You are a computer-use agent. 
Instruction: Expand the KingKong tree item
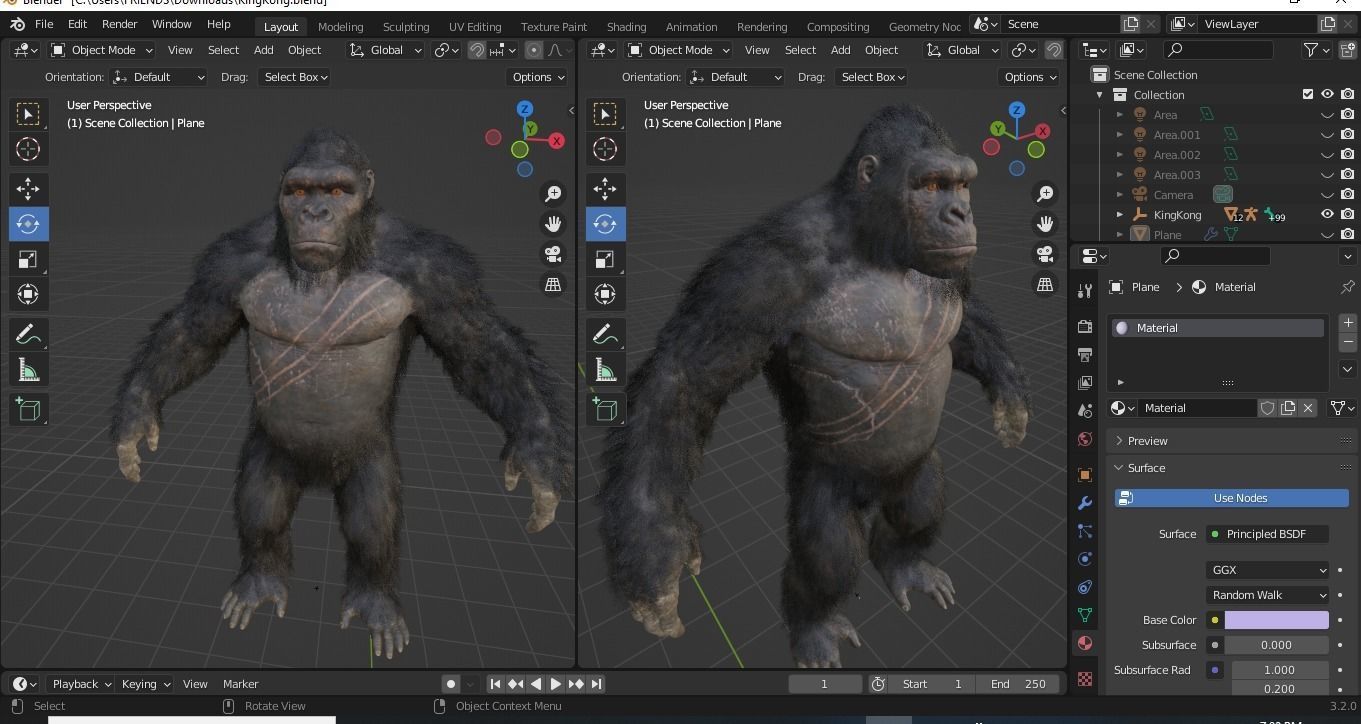[x=1120, y=214]
